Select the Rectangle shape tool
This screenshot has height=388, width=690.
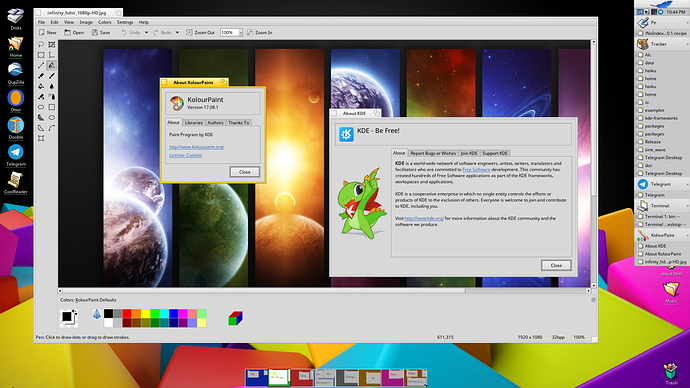click(x=51, y=107)
